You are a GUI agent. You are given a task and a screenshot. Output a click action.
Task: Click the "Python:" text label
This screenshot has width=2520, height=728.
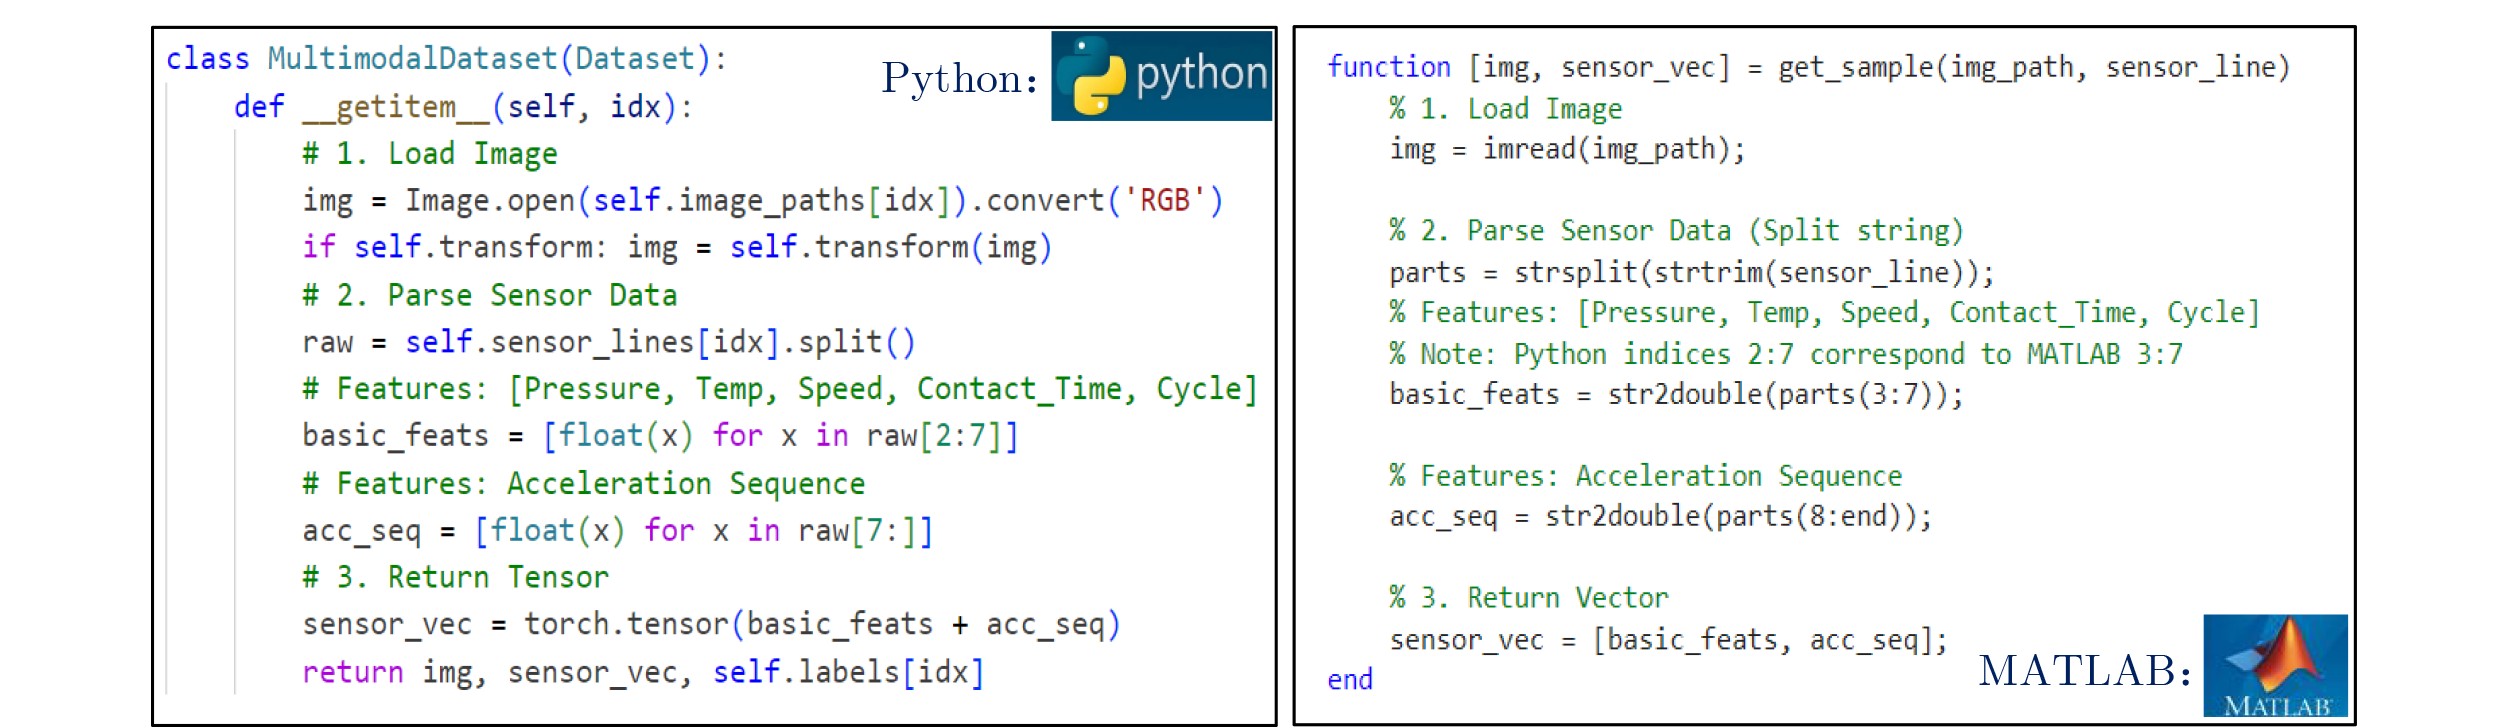(959, 78)
